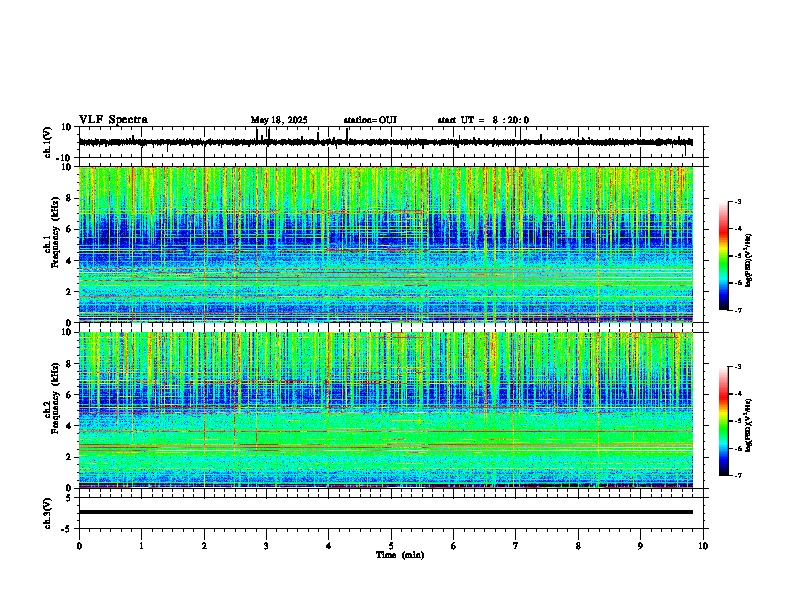
Task: Click time axis tick label "5"
Action: pos(391,546)
